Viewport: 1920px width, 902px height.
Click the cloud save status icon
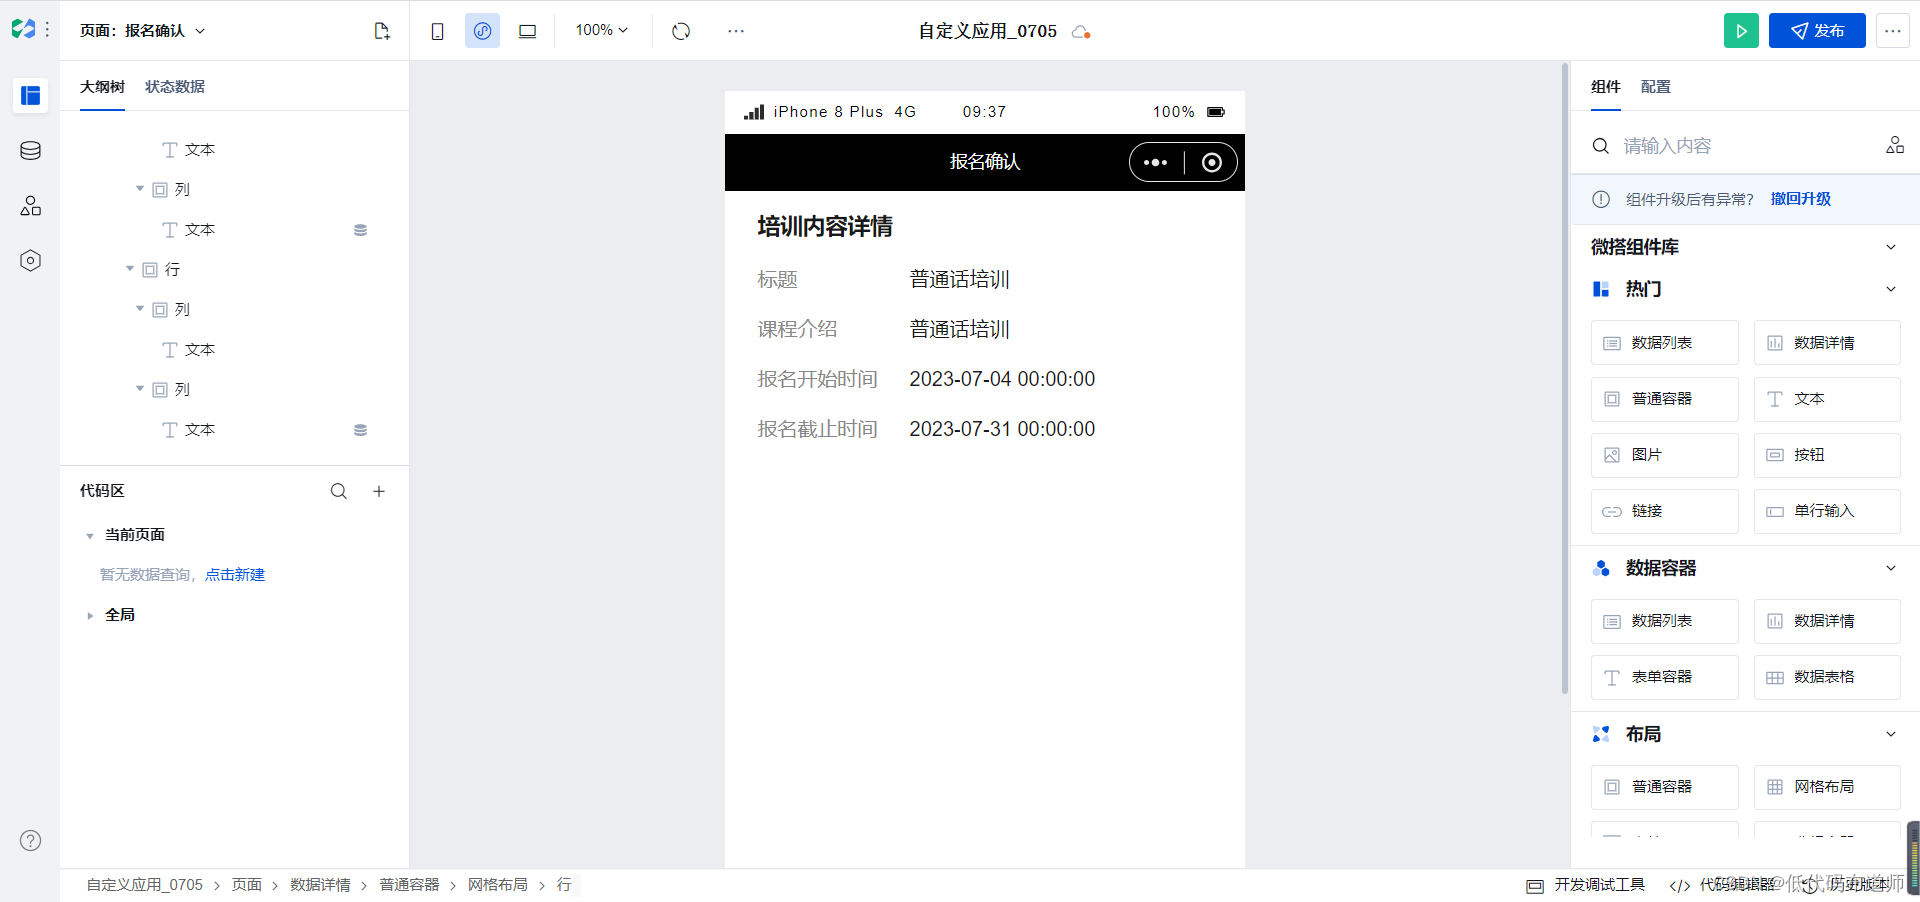[x=1080, y=32]
